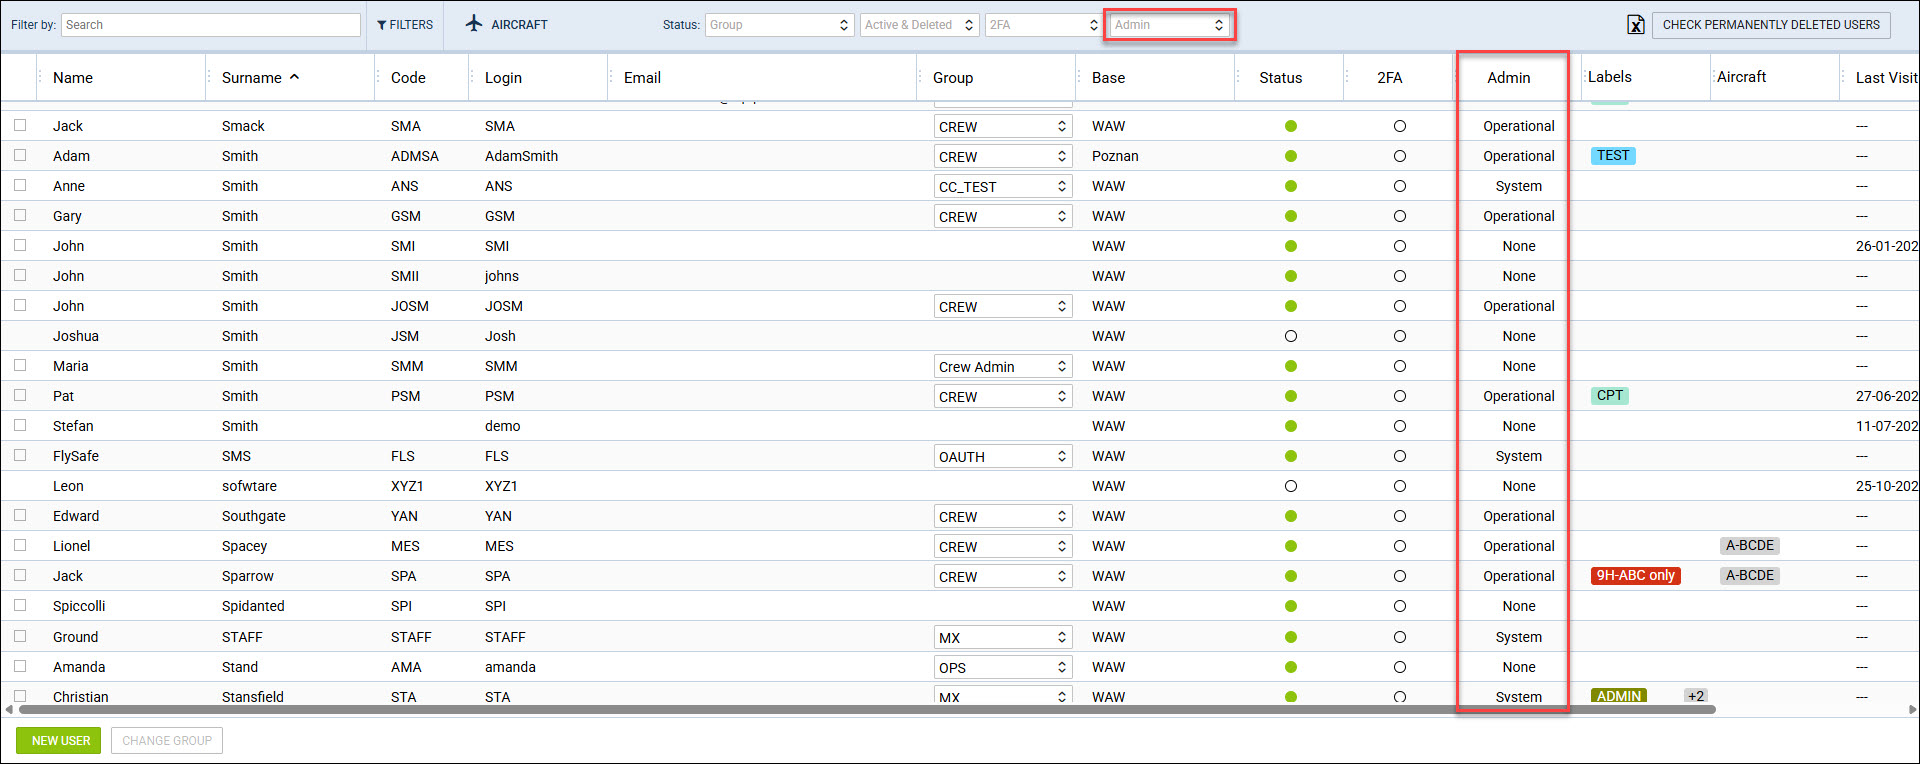
Task: Click the Search filter input field
Action: pyautogui.click(x=211, y=25)
